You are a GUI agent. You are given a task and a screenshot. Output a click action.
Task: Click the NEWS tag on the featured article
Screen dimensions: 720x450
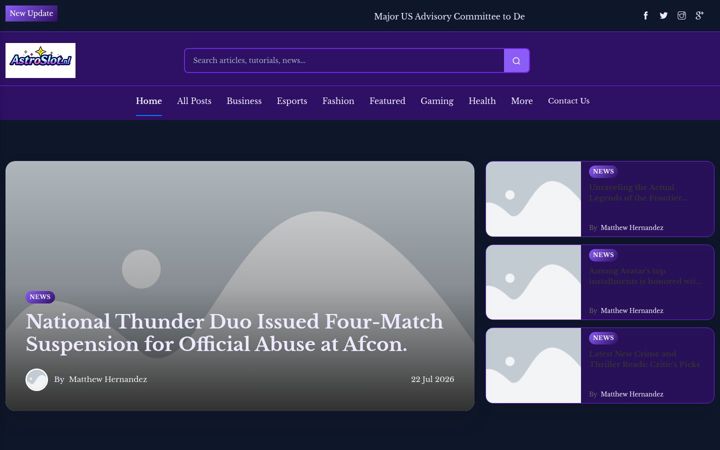click(40, 297)
